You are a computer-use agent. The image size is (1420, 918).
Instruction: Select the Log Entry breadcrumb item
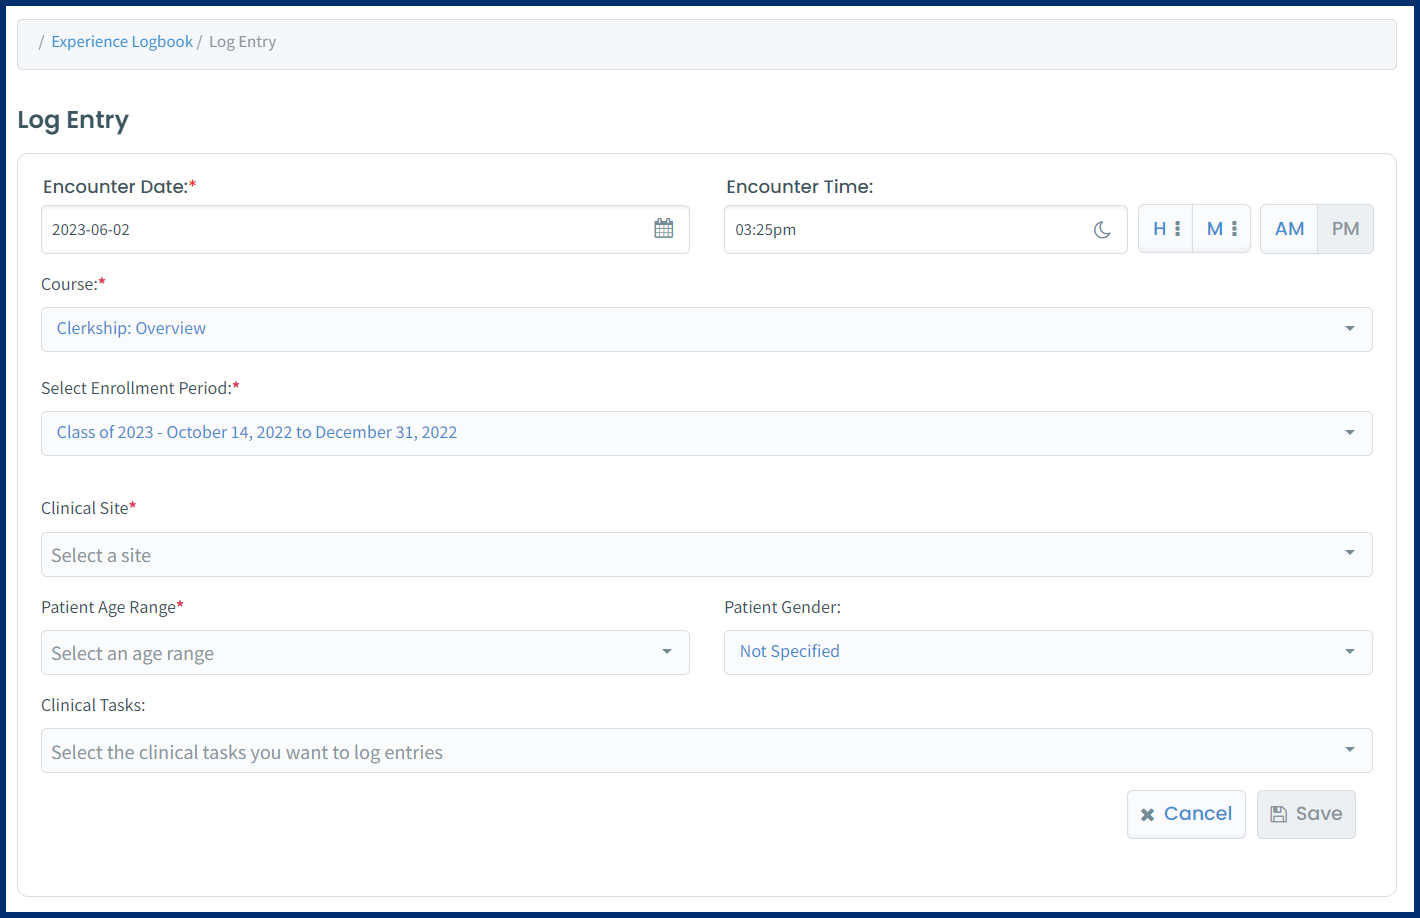tap(242, 41)
